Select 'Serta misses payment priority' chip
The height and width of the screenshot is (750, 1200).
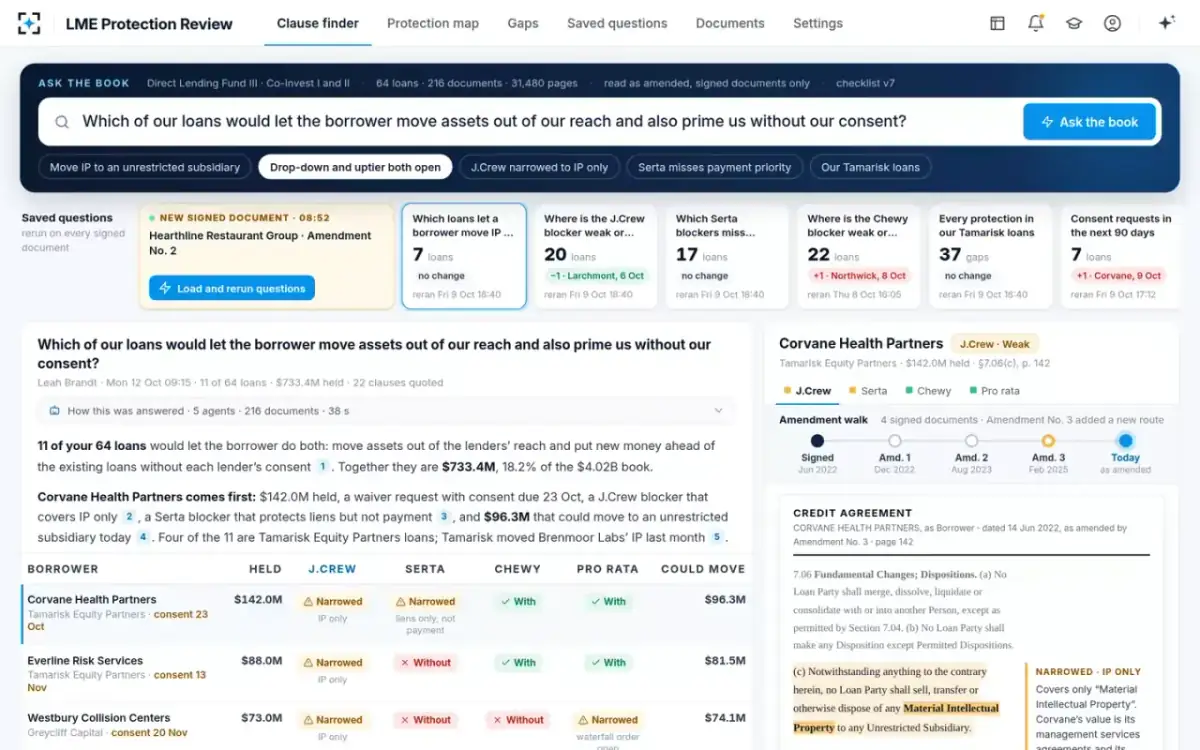click(x=715, y=167)
